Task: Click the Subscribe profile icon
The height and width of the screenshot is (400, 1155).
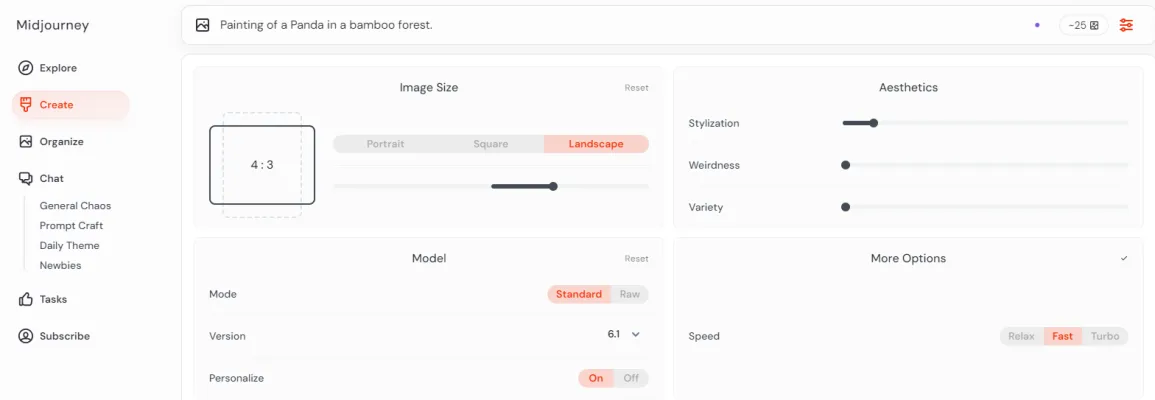Action: click(26, 336)
